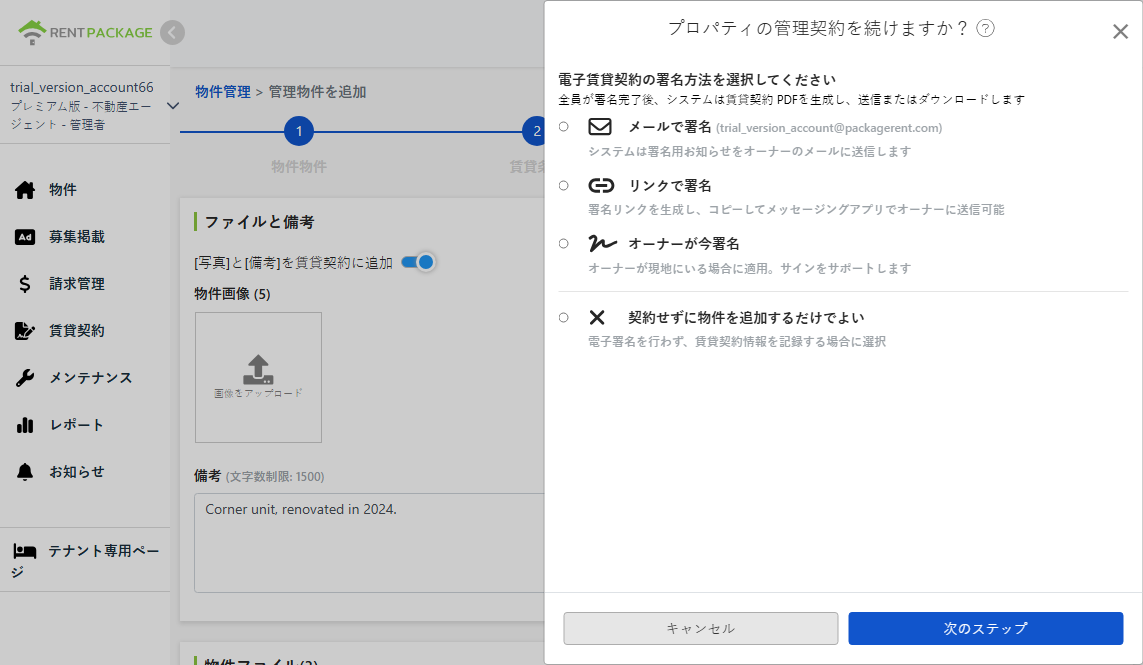Click the 契約せずに物件を追加するだけでよい label
Image resolution: width=1143 pixels, height=665 pixels.
click(746, 317)
